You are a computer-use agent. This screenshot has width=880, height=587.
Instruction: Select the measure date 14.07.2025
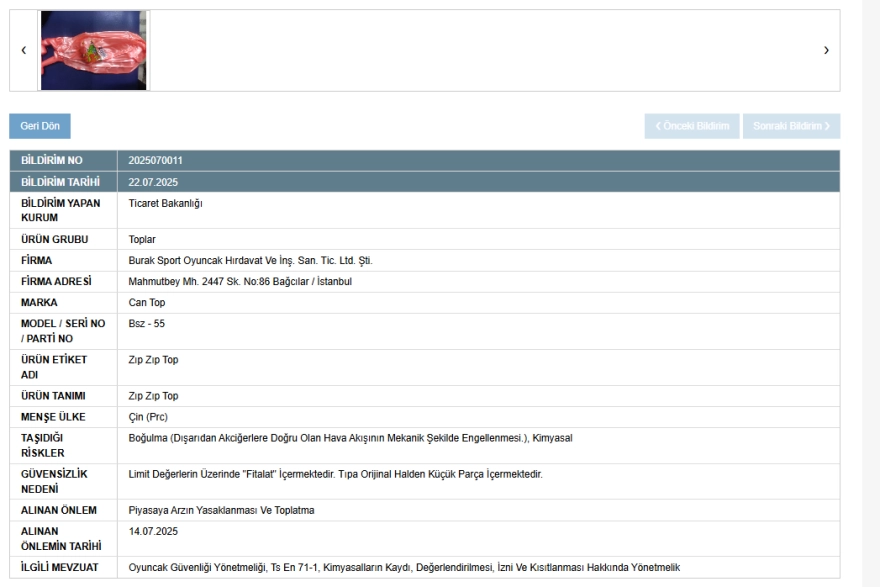coord(153,531)
